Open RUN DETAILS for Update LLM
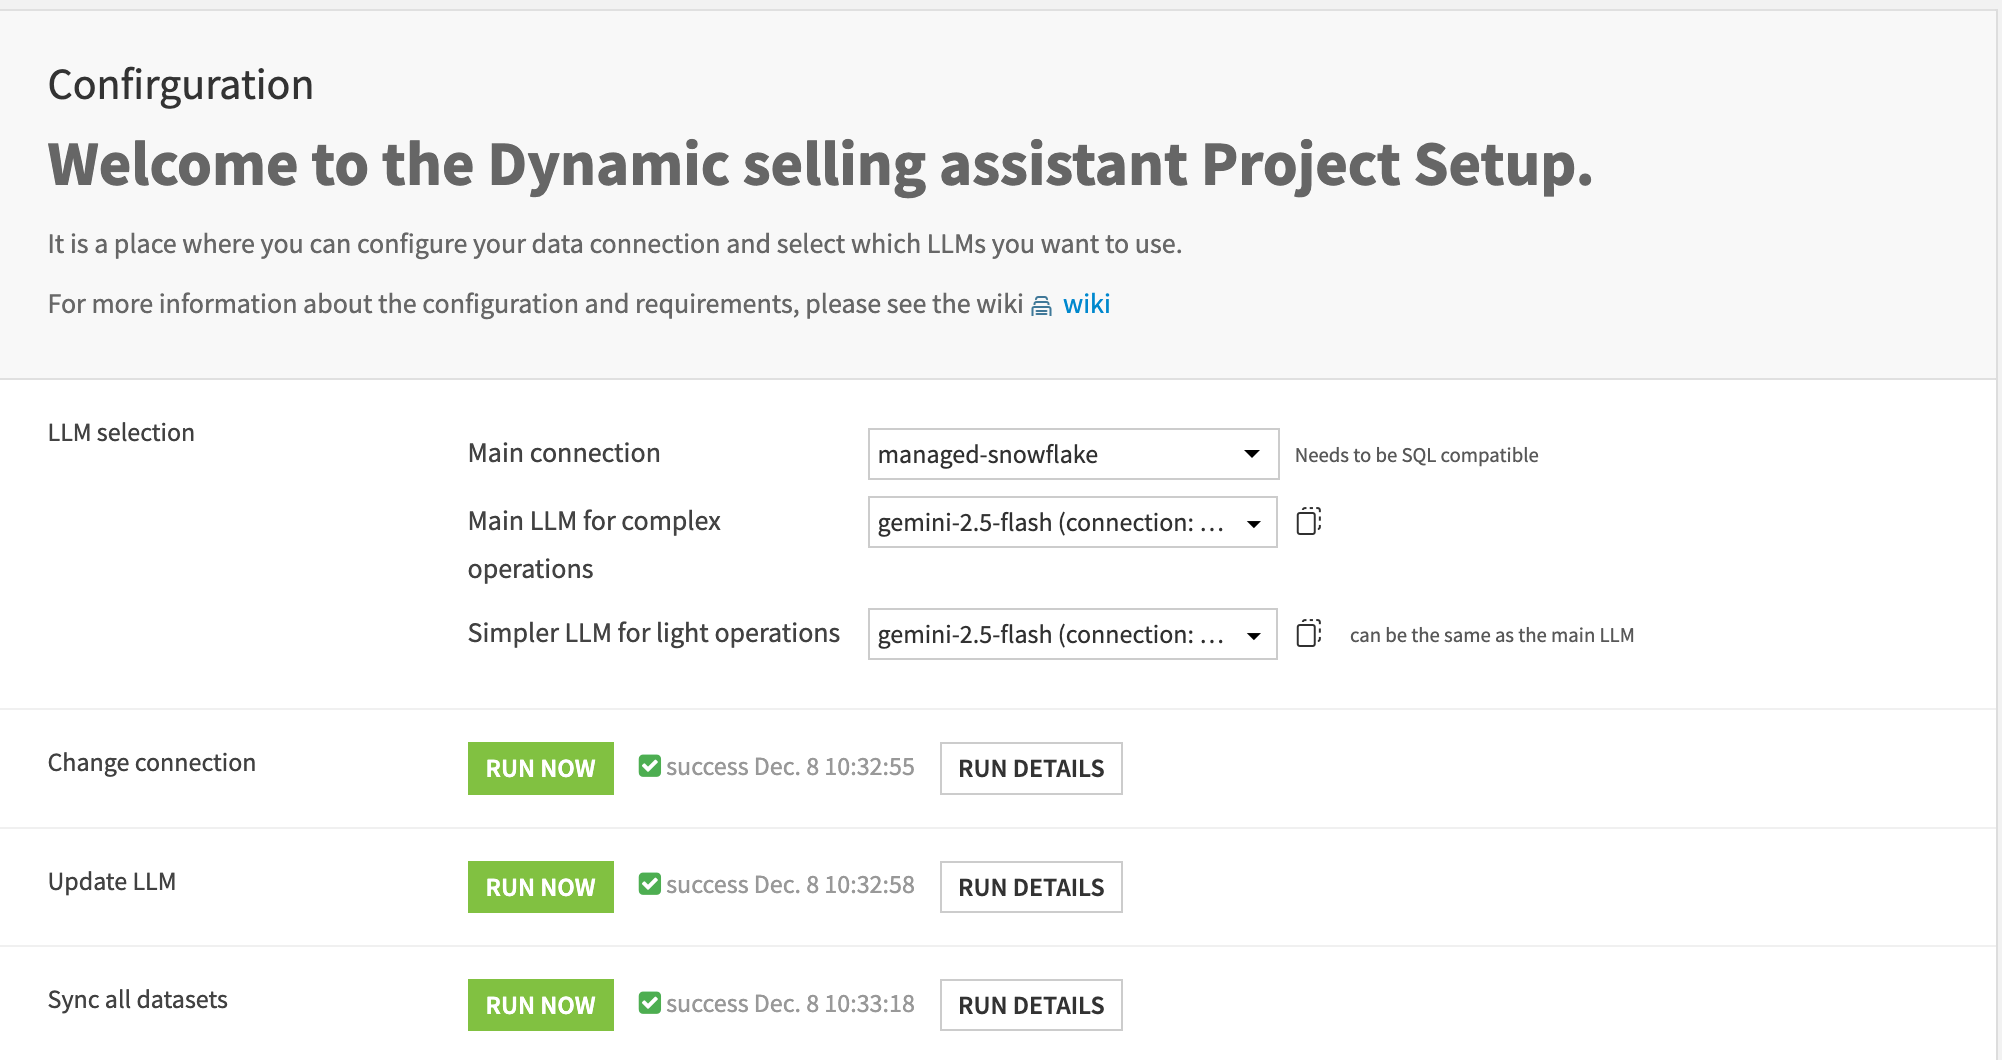The image size is (2002, 1060). click(x=1030, y=886)
